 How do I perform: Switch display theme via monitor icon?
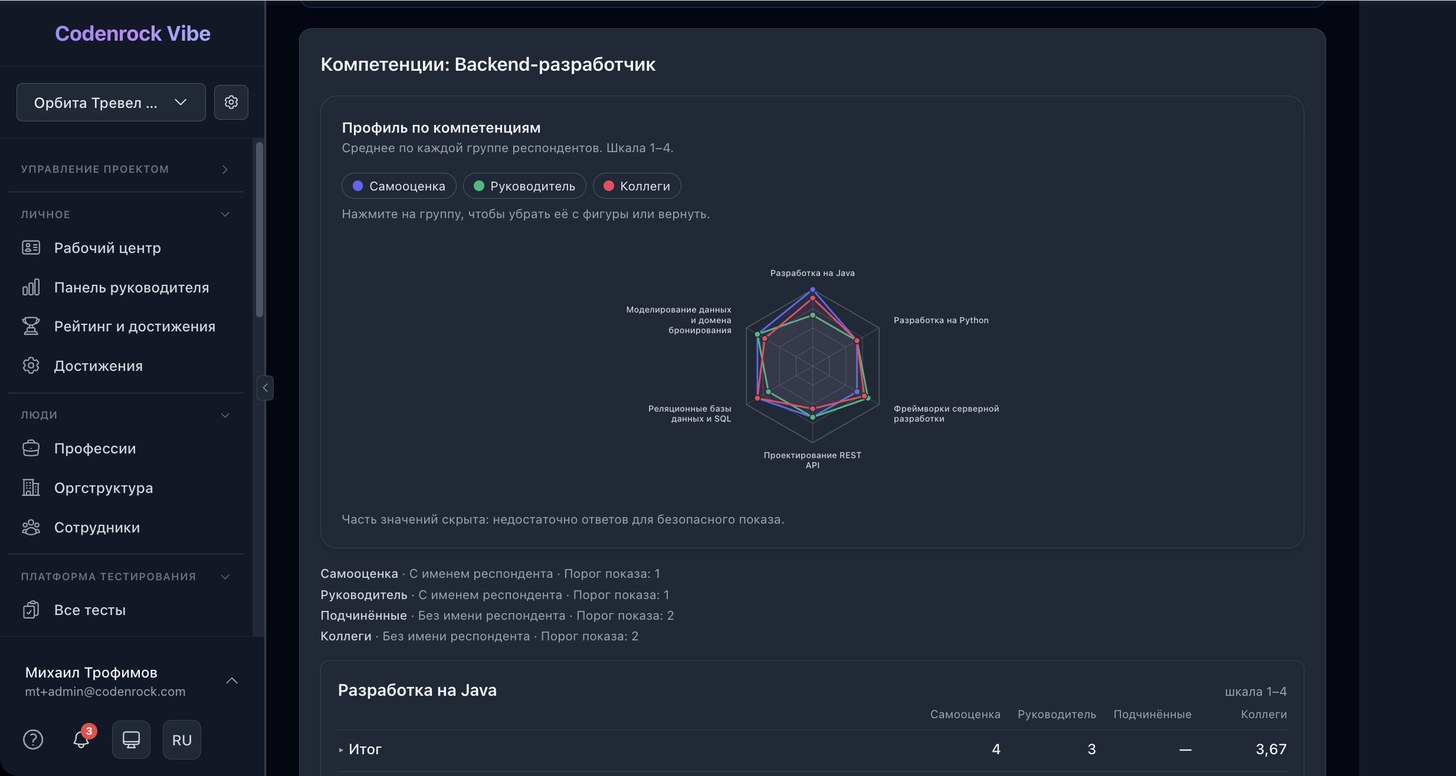tap(131, 740)
